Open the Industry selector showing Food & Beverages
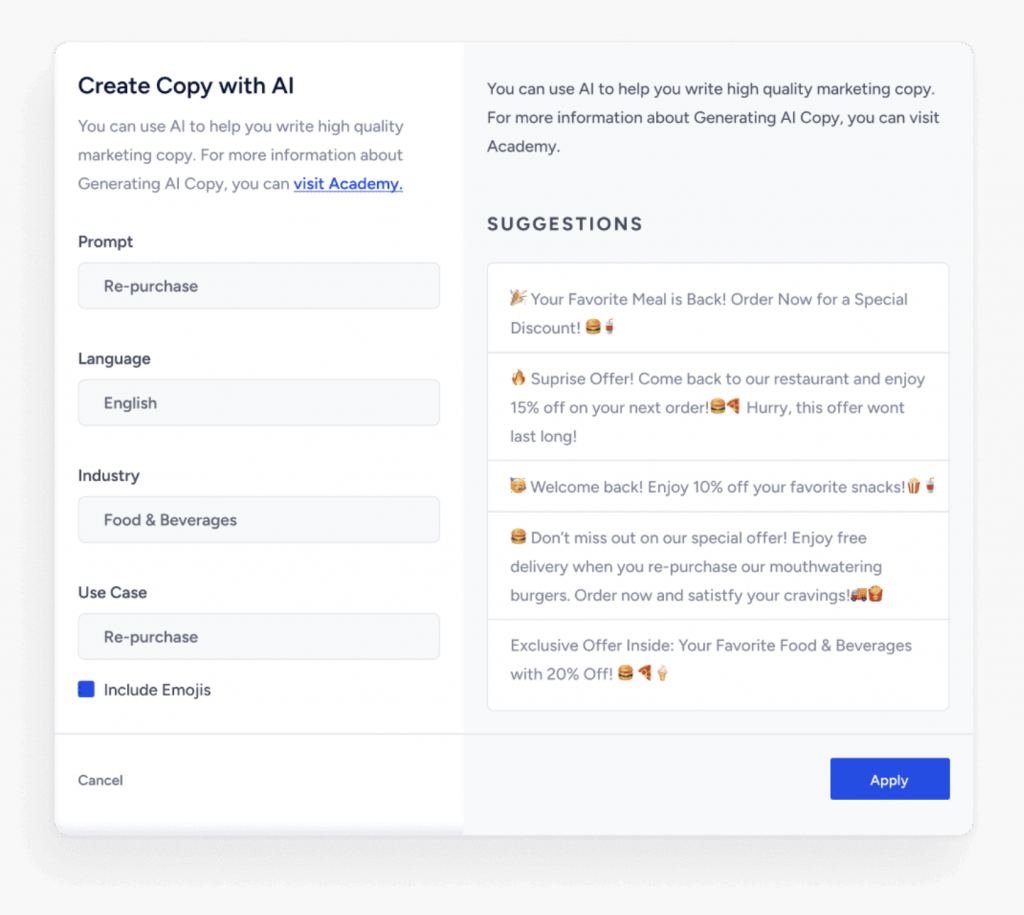 pyautogui.click(x=258, y=519)
